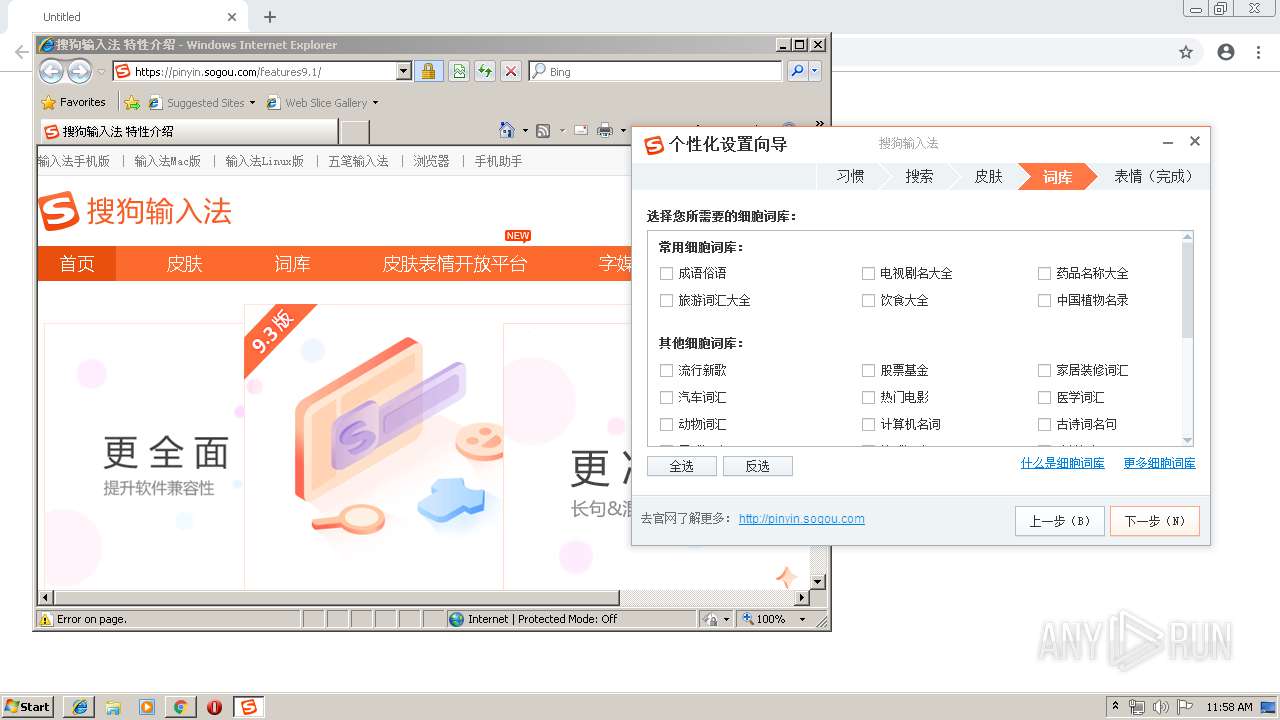Bookmark the page with Chrome star
This screenshot has width=1280, height=720.
[1186, 53]
